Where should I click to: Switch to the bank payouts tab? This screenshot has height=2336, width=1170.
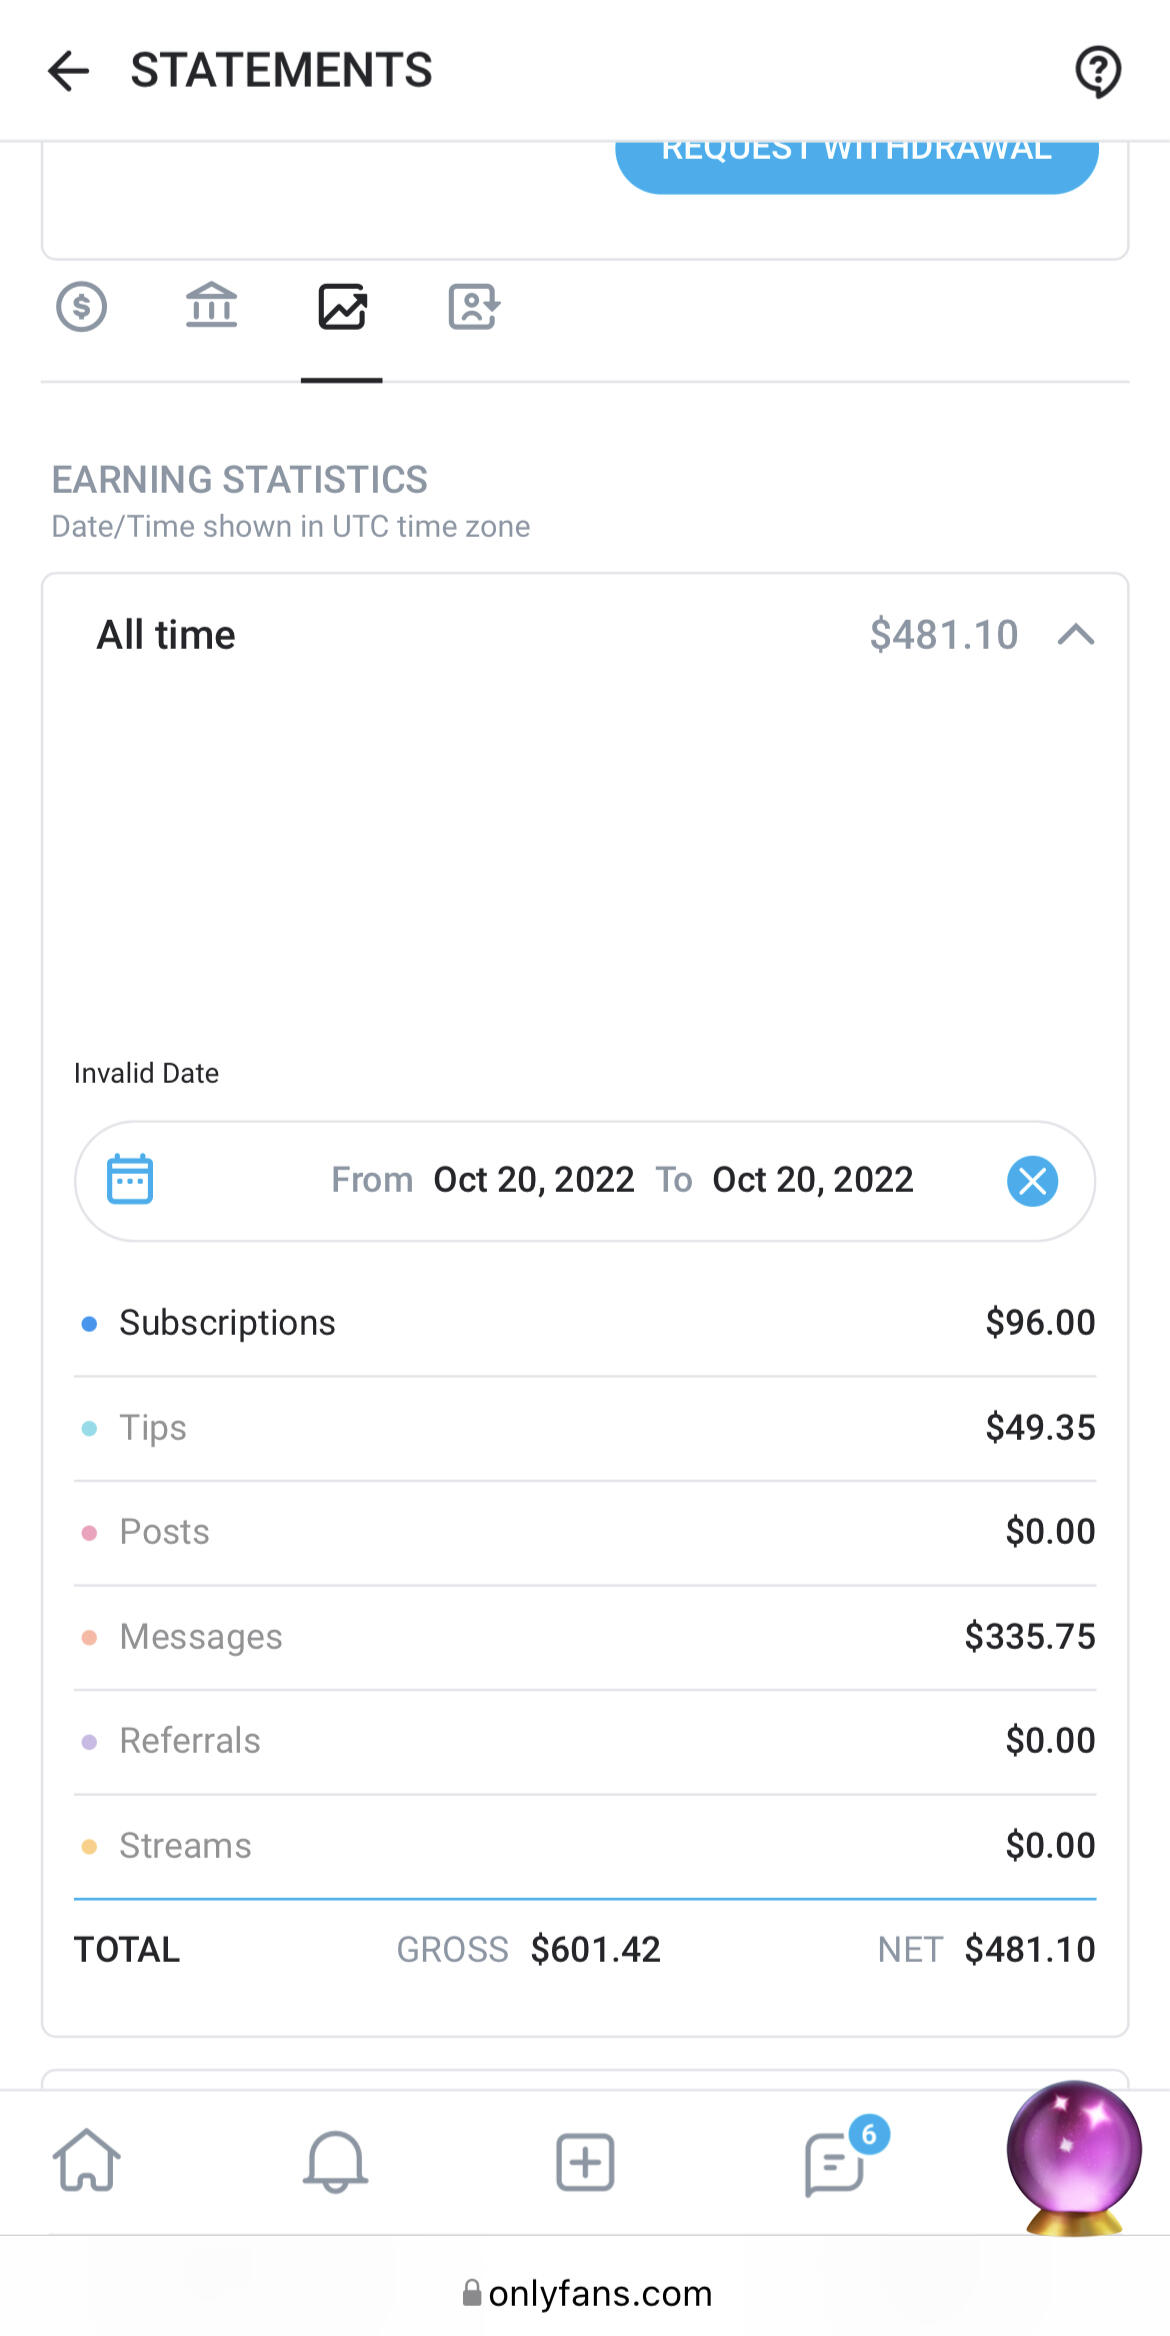211,307
